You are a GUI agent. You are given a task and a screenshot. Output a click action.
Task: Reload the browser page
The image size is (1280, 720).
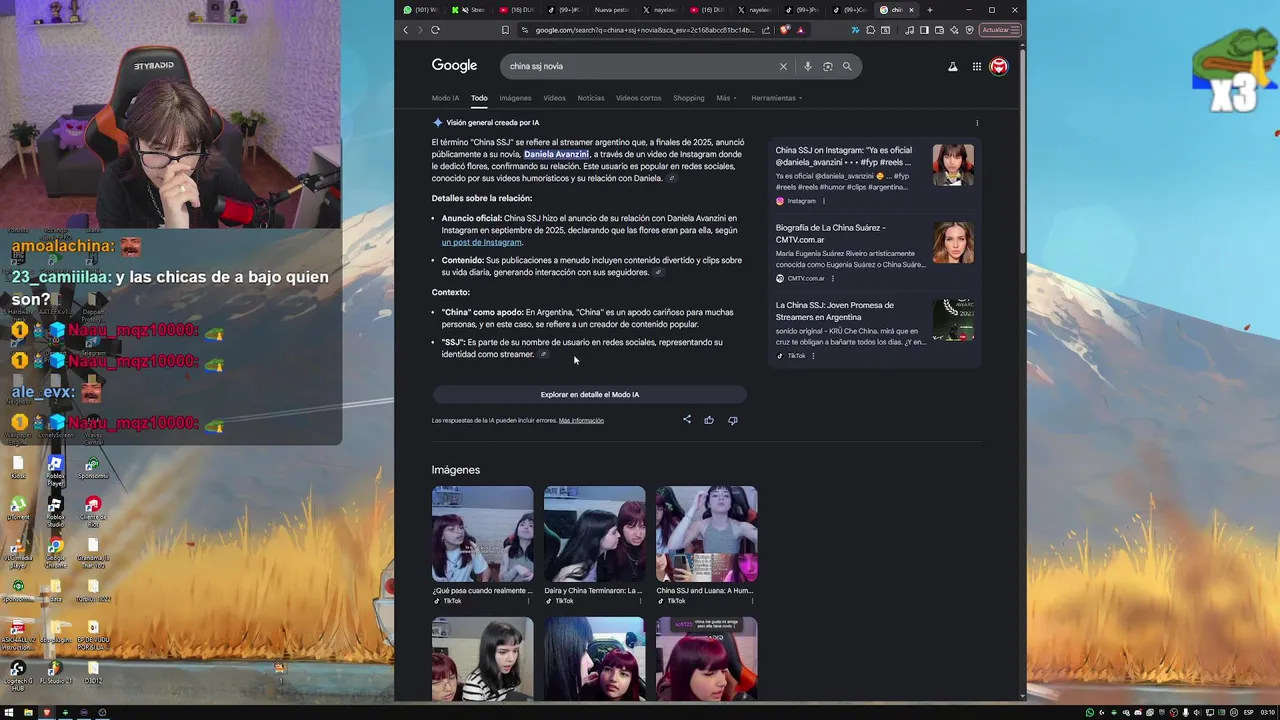(435, 30)
